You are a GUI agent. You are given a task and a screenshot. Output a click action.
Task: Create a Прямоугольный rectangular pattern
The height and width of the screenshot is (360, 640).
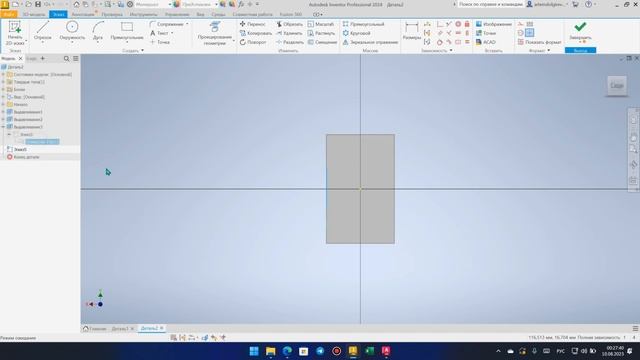pos(363,24)
